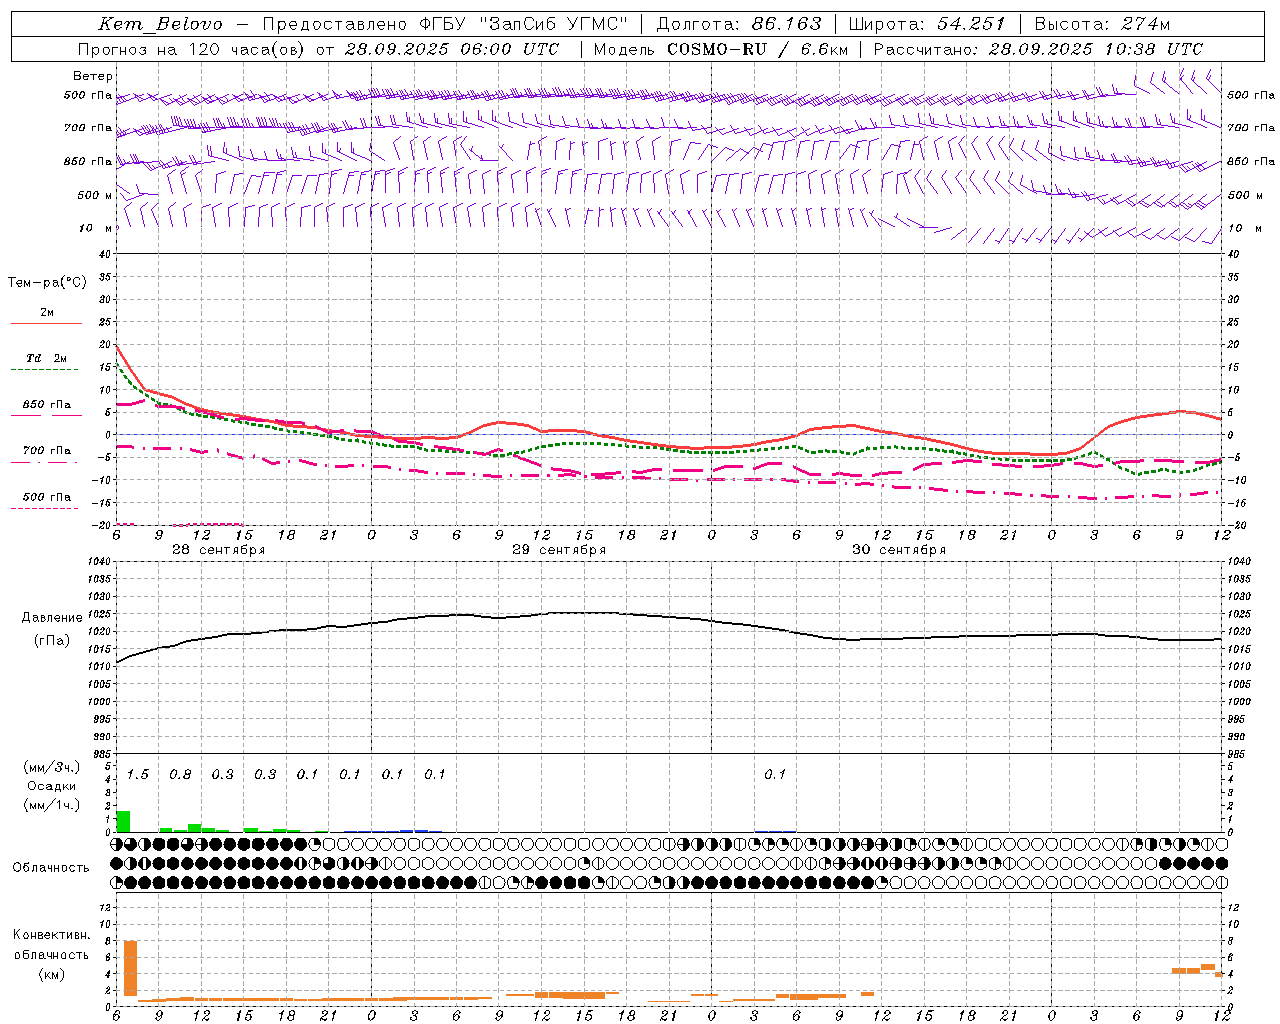The width and height of the screenshot is (1280, 1024).
Task: Click the 500 гПа temperature legend entry
Action: [x=46, y=498]
